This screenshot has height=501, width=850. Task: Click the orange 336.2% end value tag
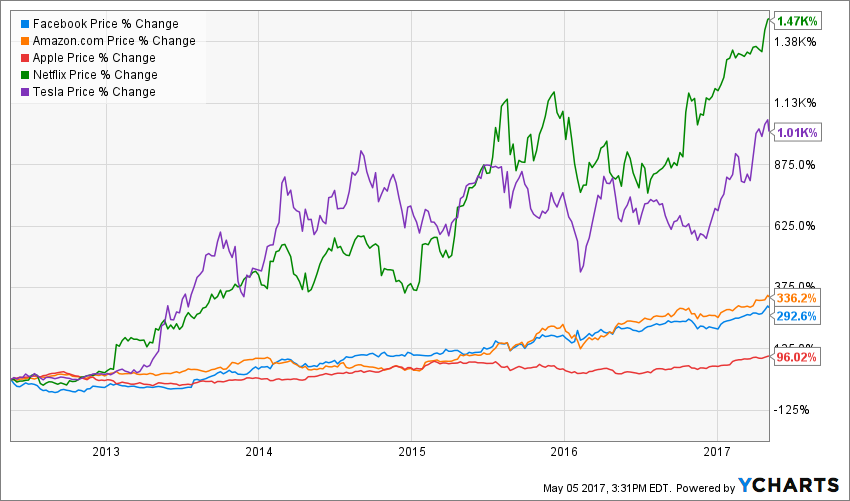(797, 298)
